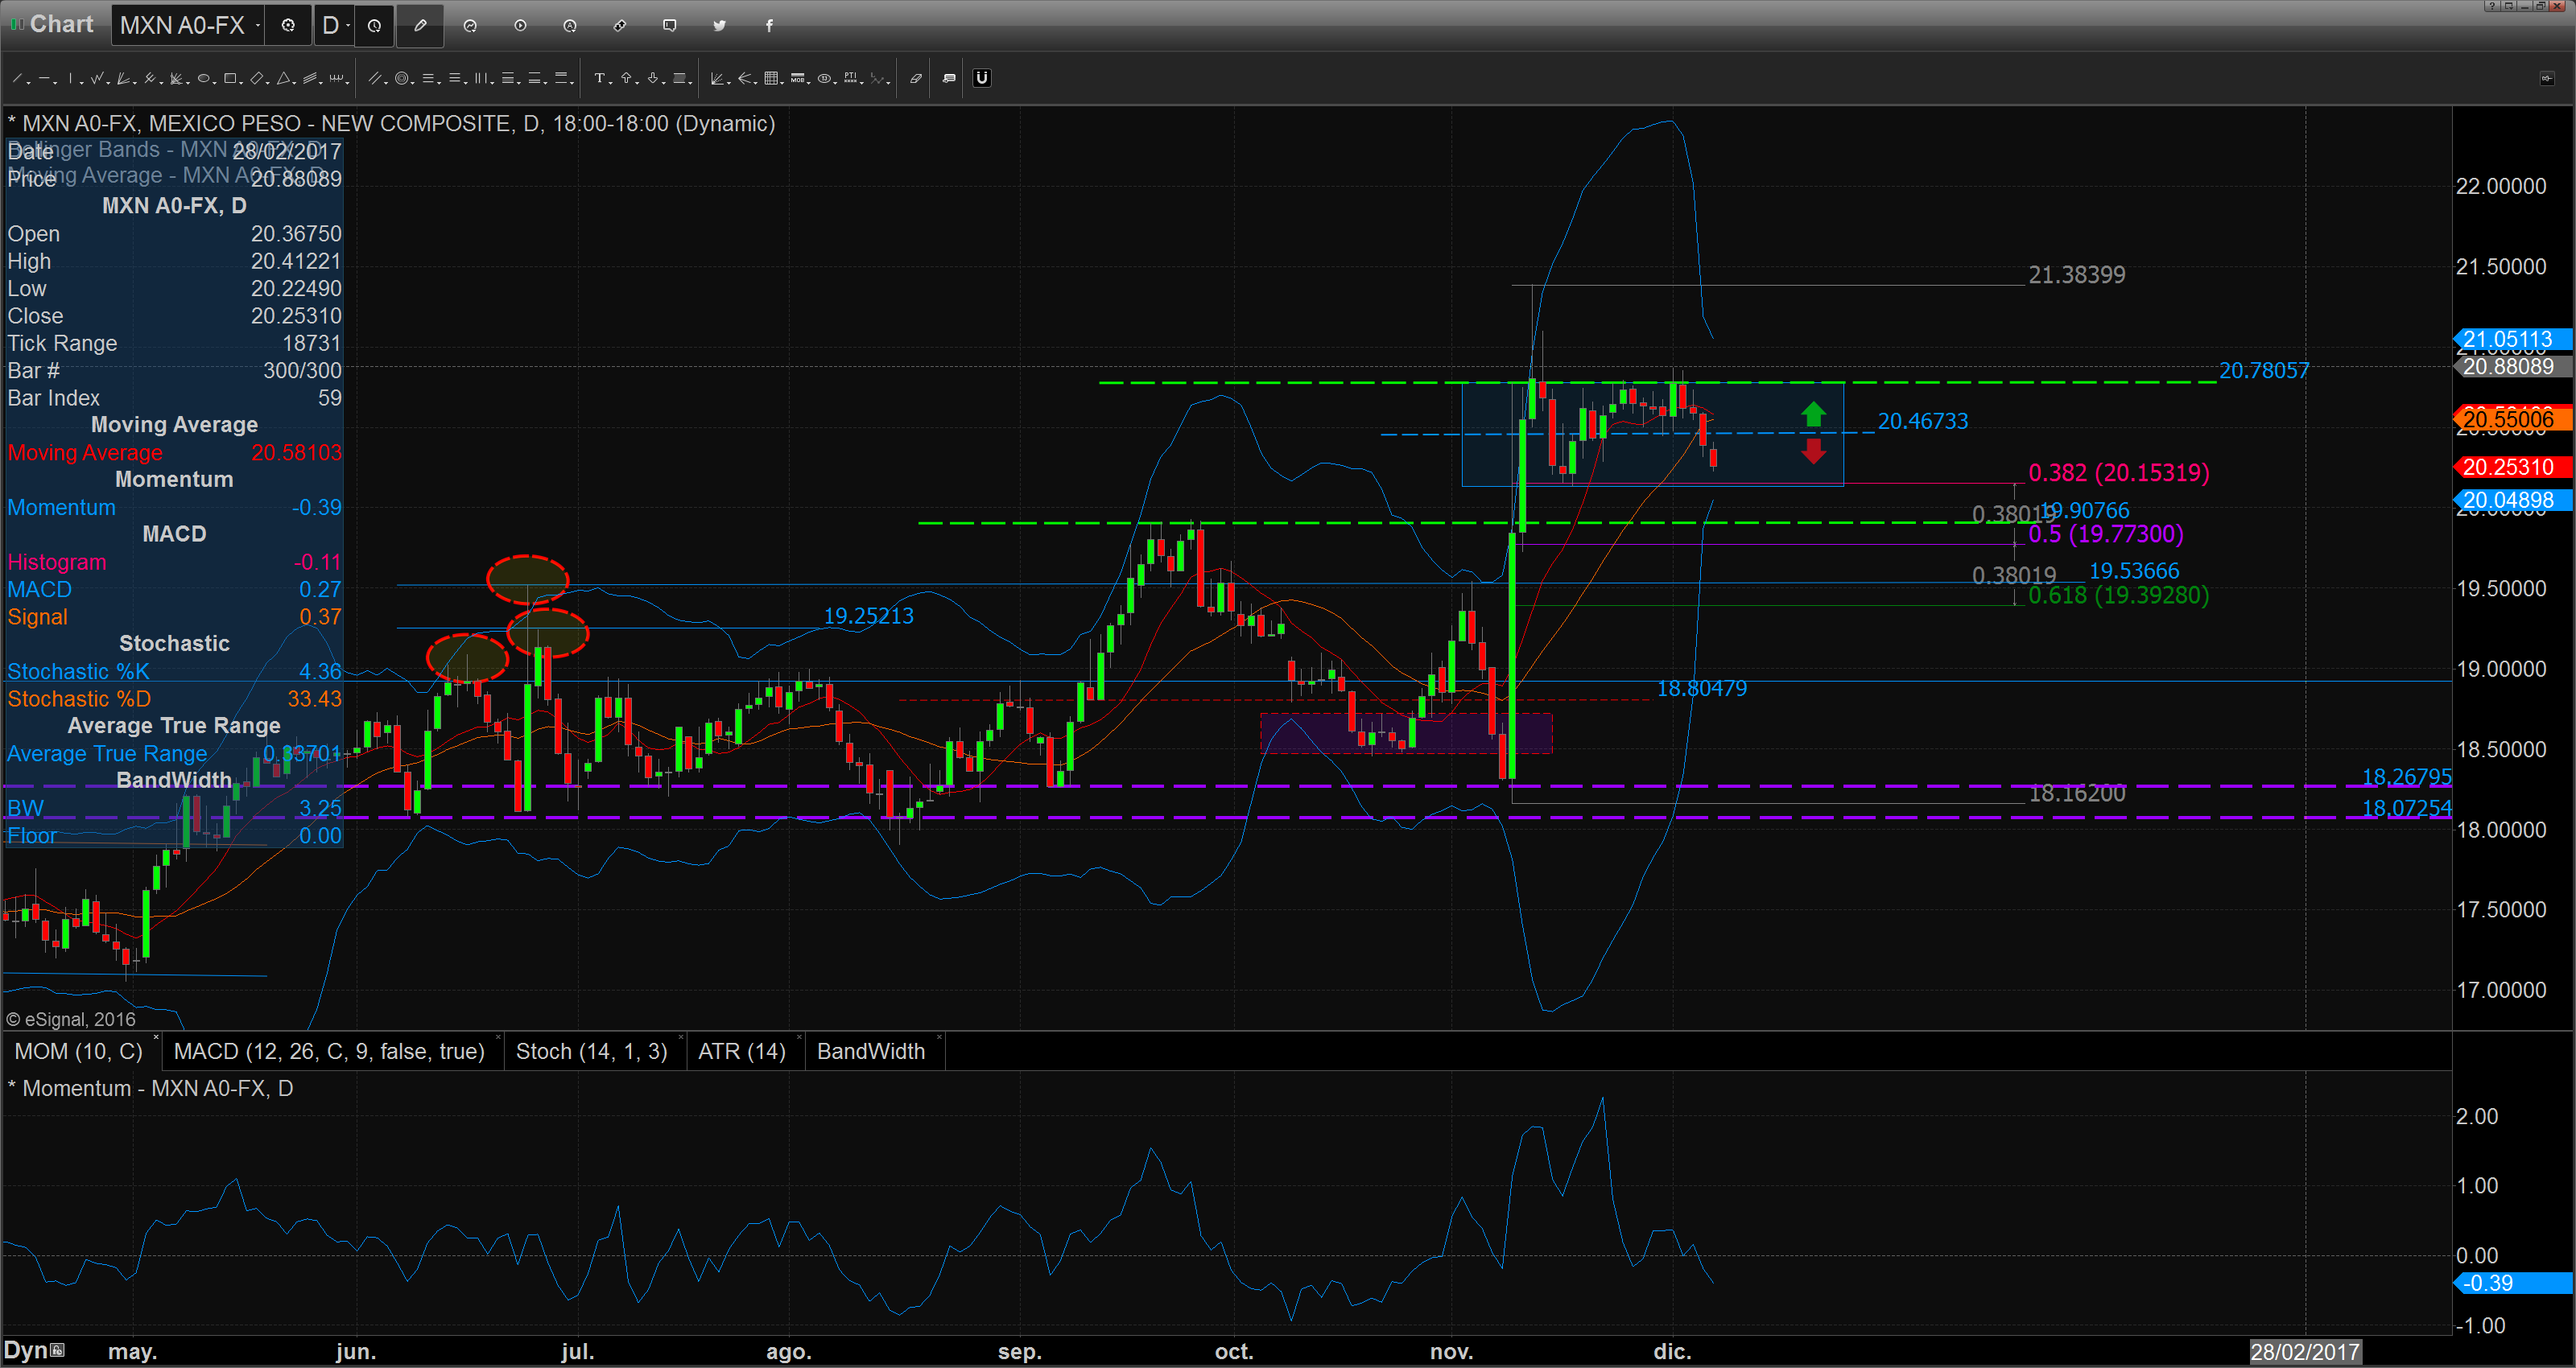Select the rectangle drawing tool

(232, 78)
